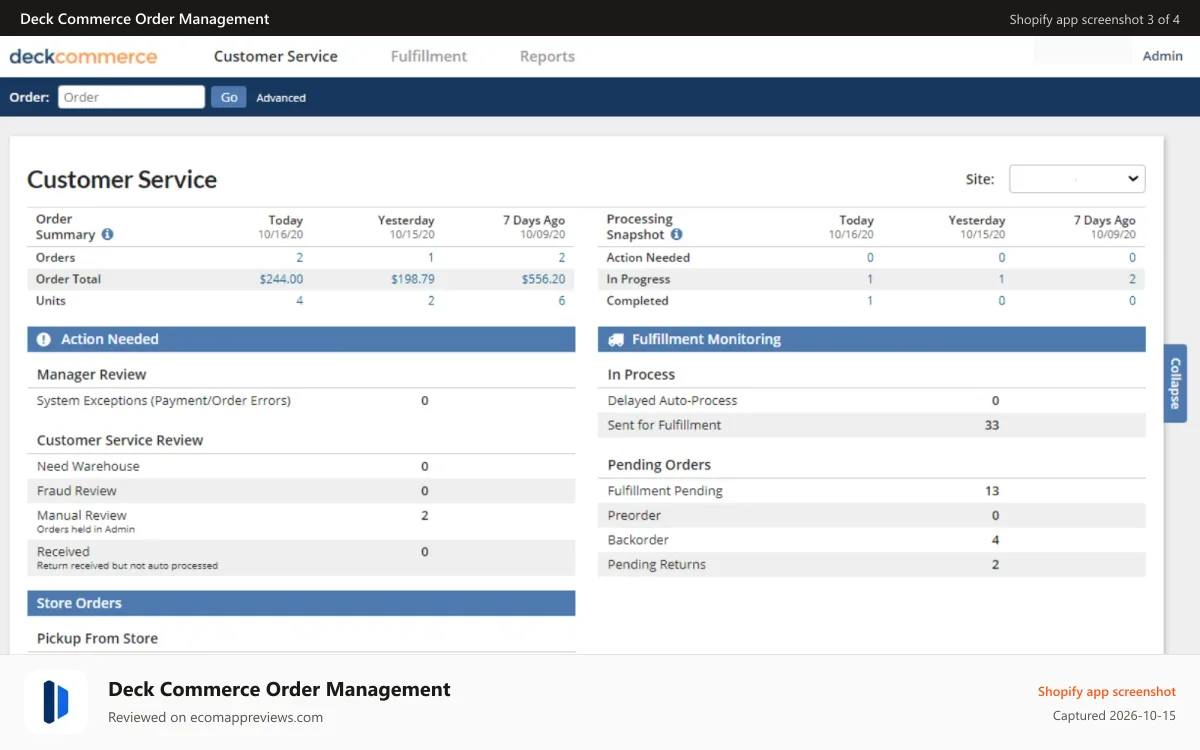
Task: Click today's Order Total $244.00
Action: pos(281,280)
